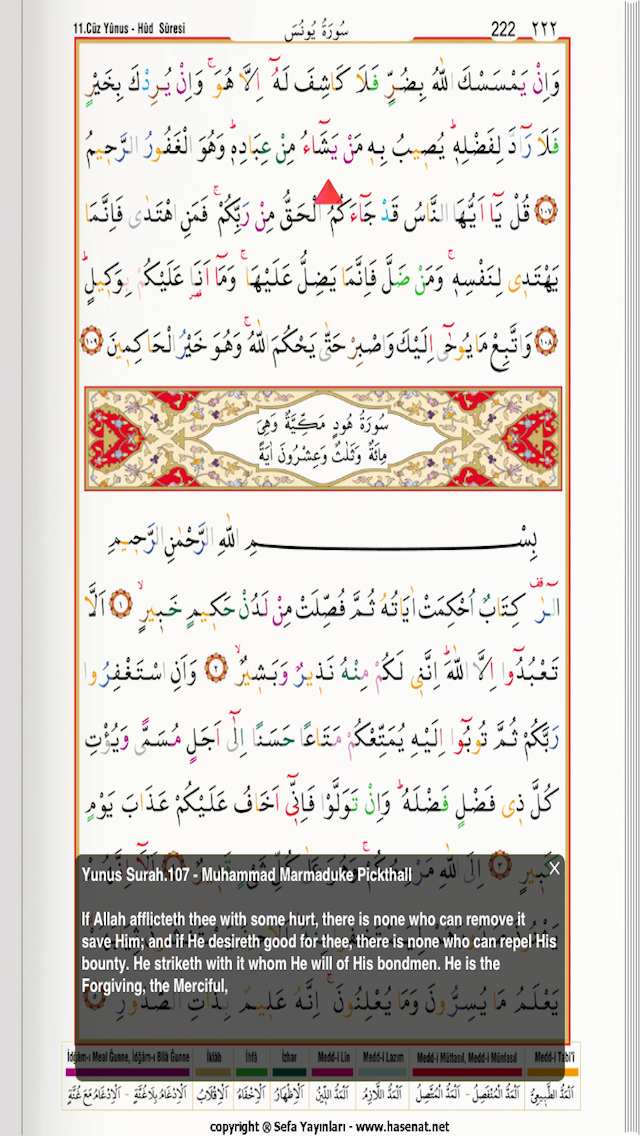Viewport: 640px width, 1136px height.
Task: Click the Medd-i Lazım gray swatch
Action: coord(381,1072)
